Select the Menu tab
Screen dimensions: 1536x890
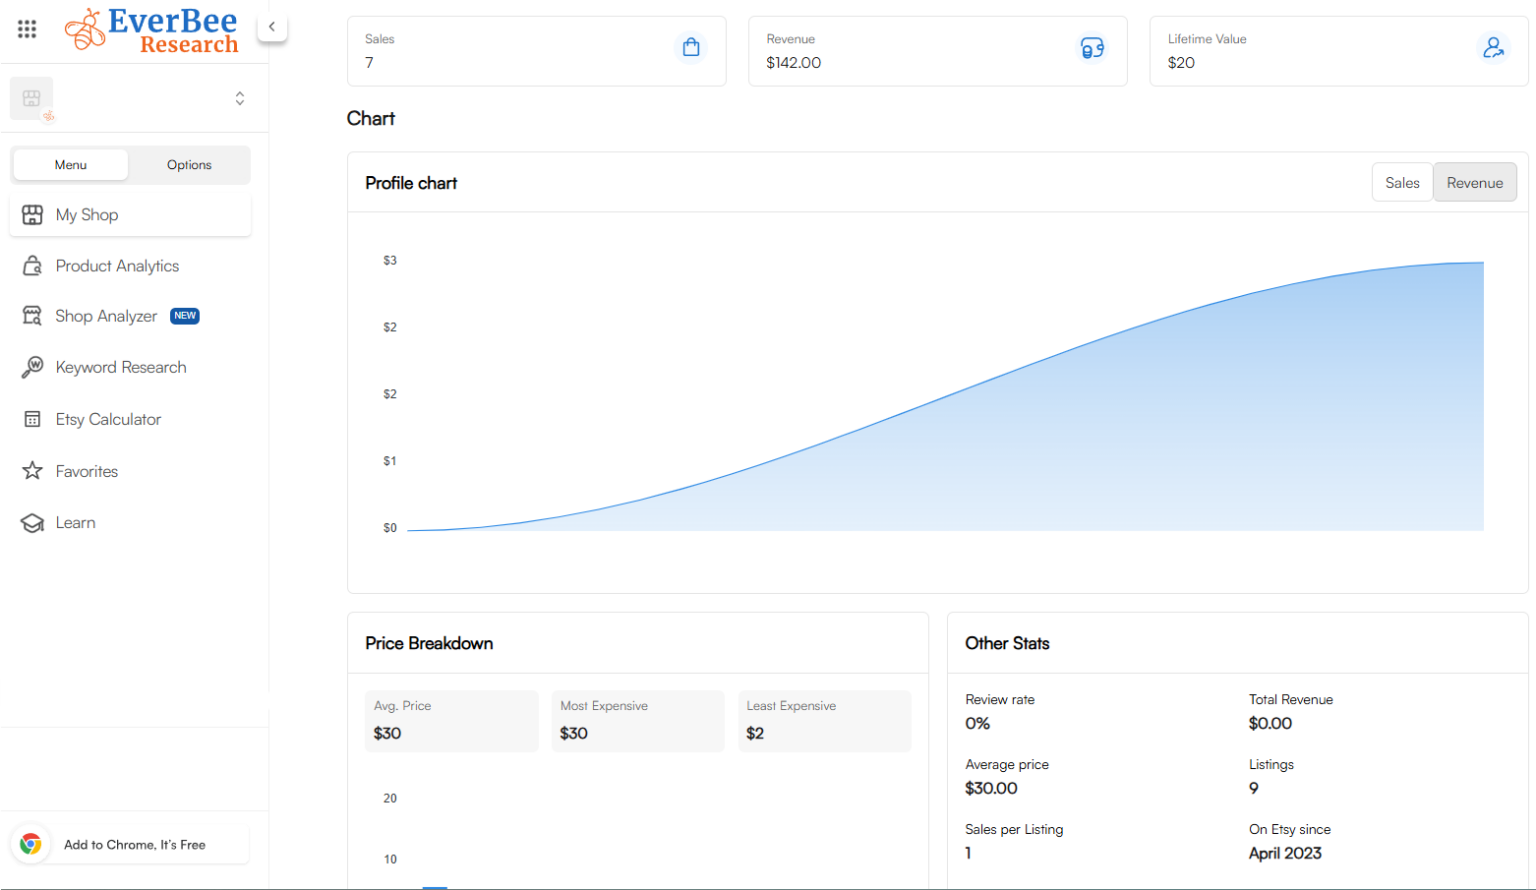(x=70, y=164)
